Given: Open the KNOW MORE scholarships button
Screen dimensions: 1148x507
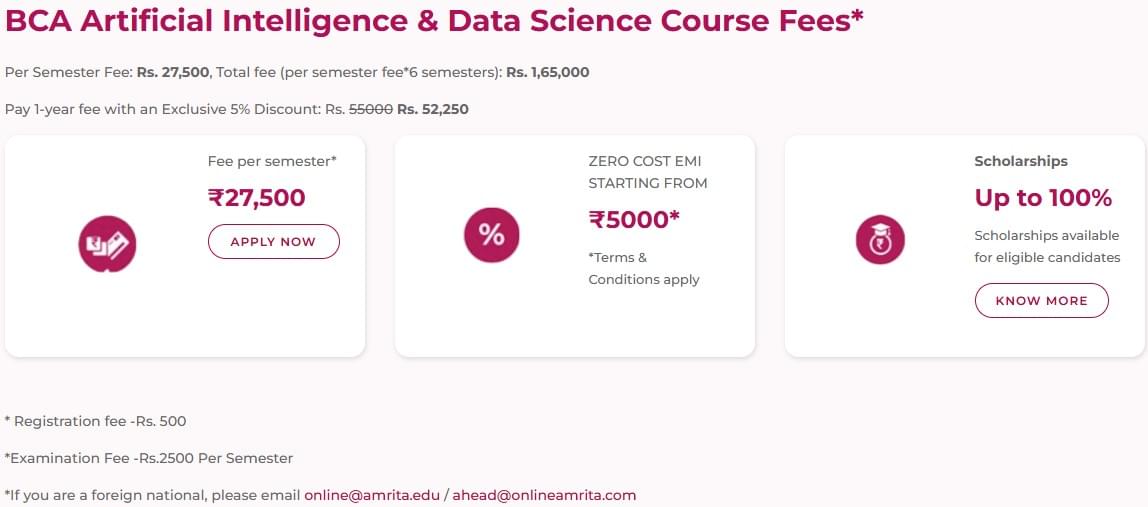Looking at the screenshot, I should pos(1041,301).
